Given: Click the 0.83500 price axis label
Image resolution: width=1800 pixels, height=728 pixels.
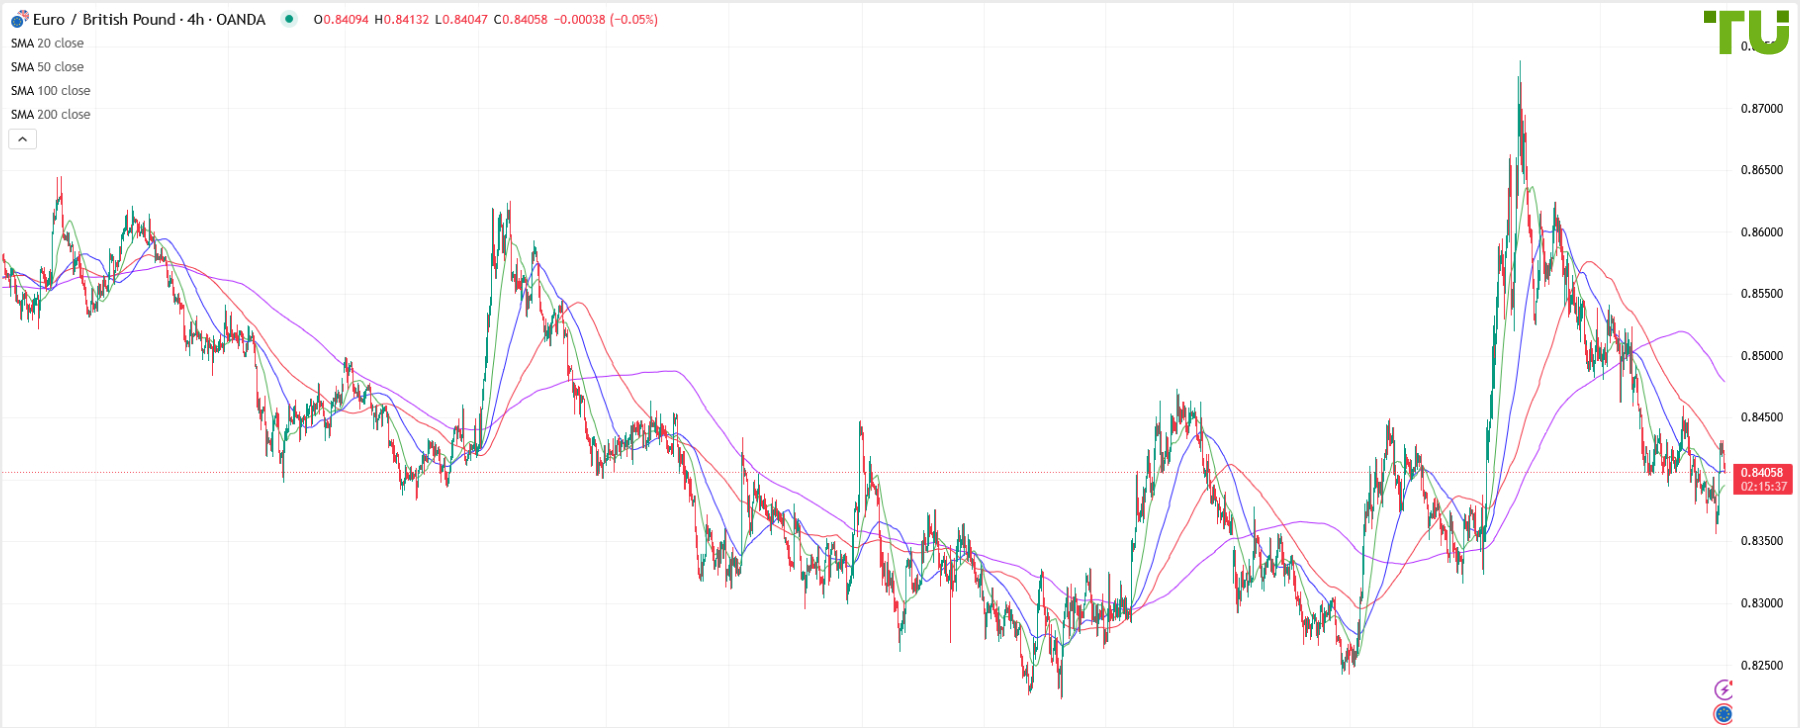Looking at the screenshot, I should tap(1762, 541).
